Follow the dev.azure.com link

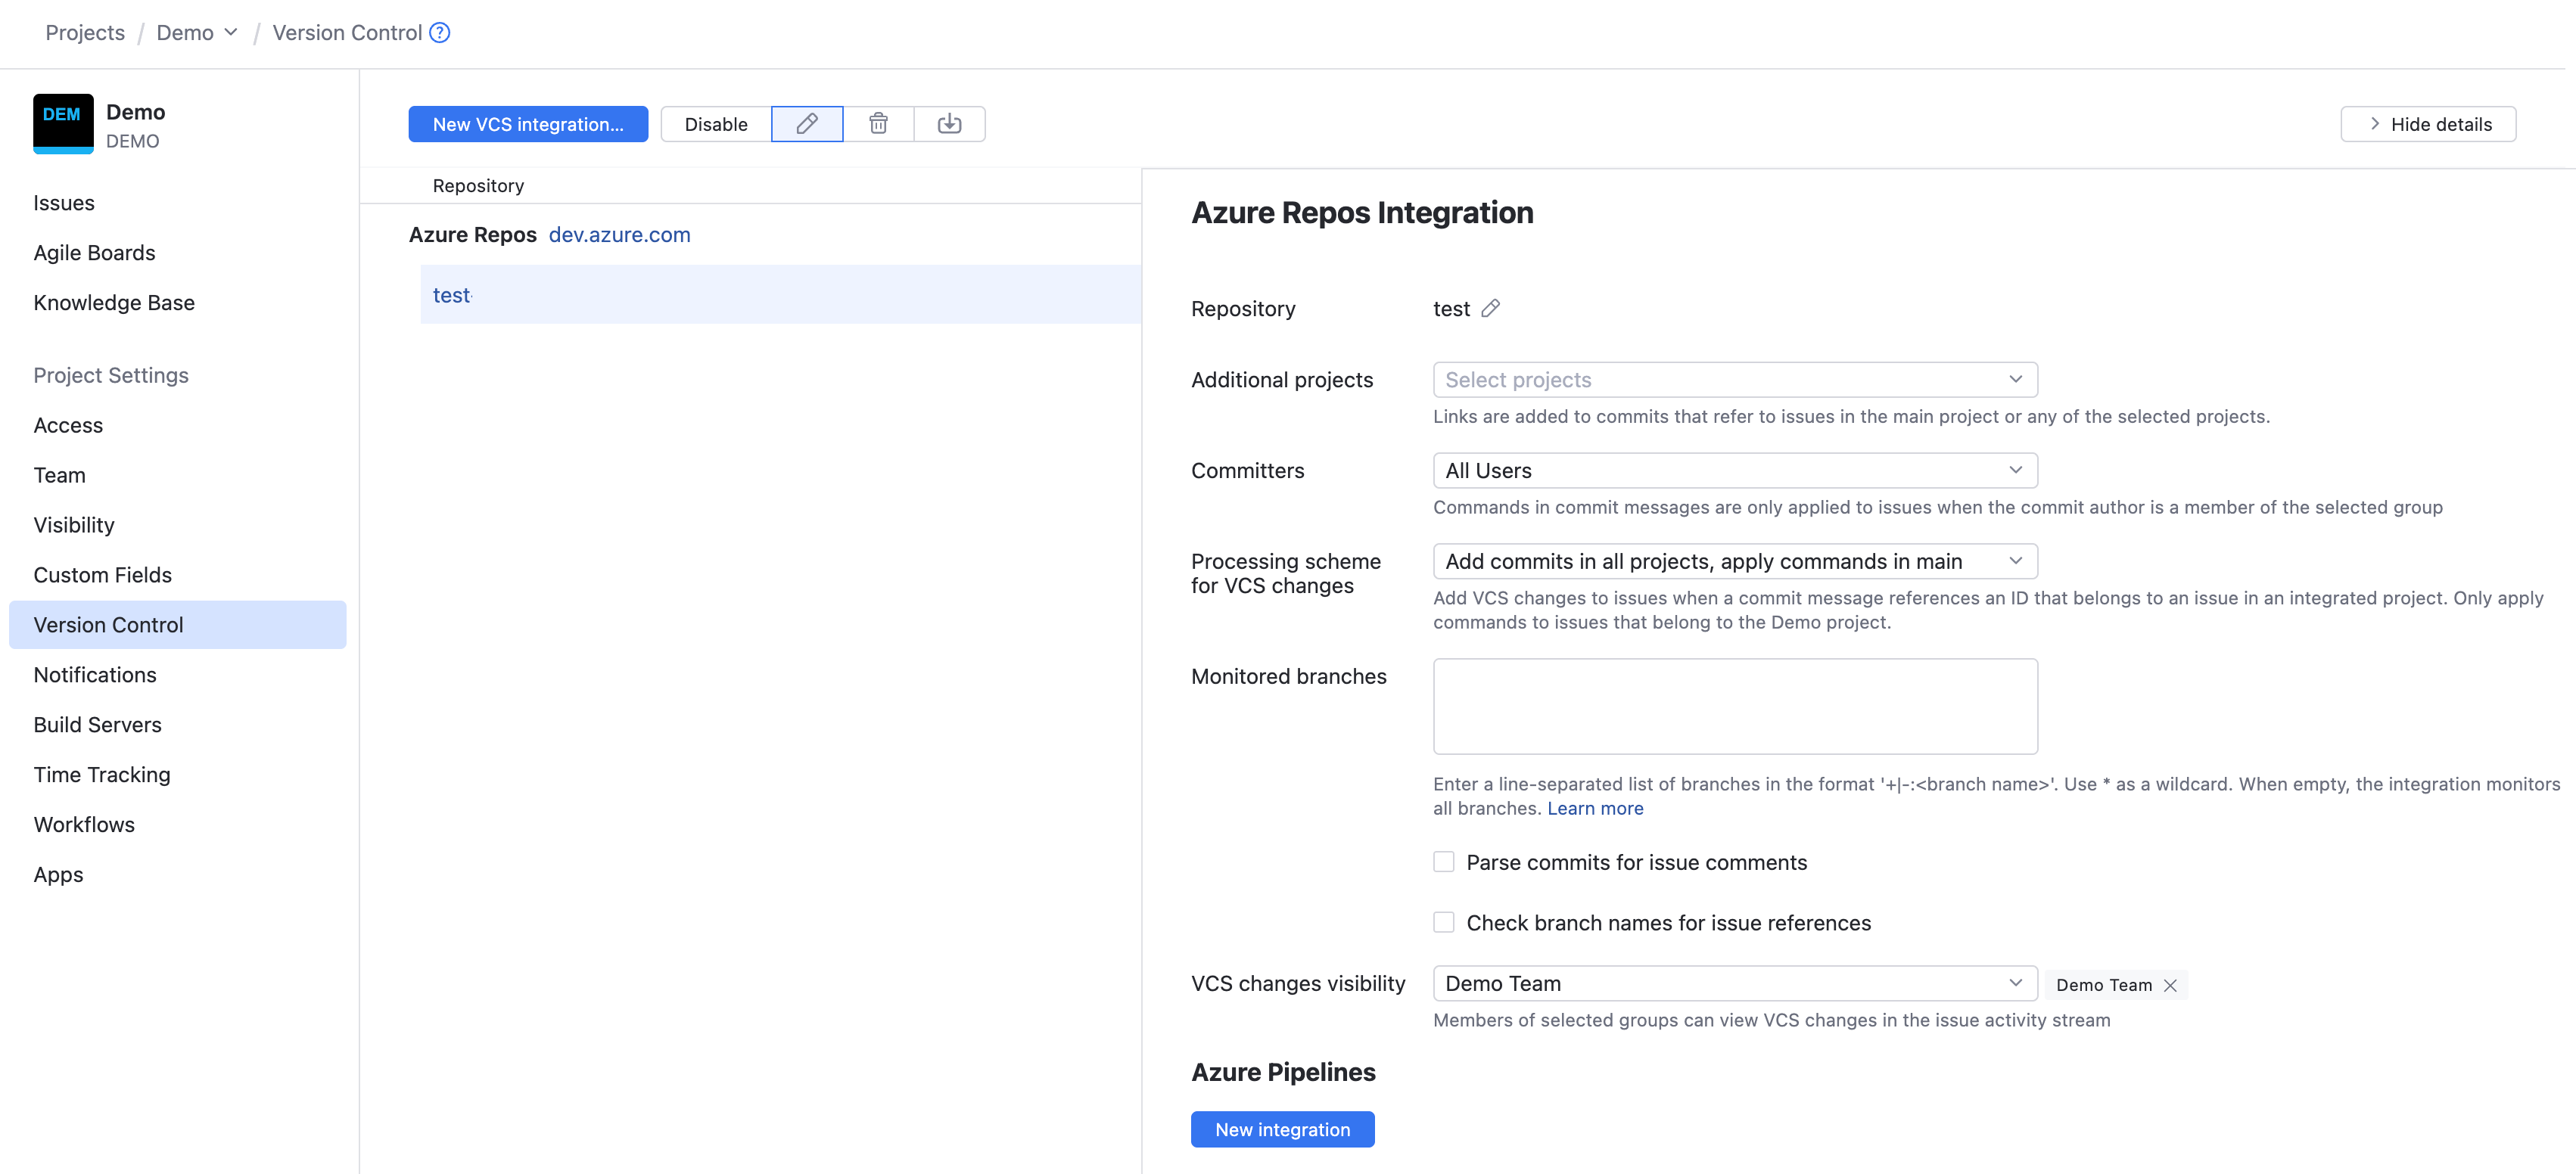[x=619, y=235]
